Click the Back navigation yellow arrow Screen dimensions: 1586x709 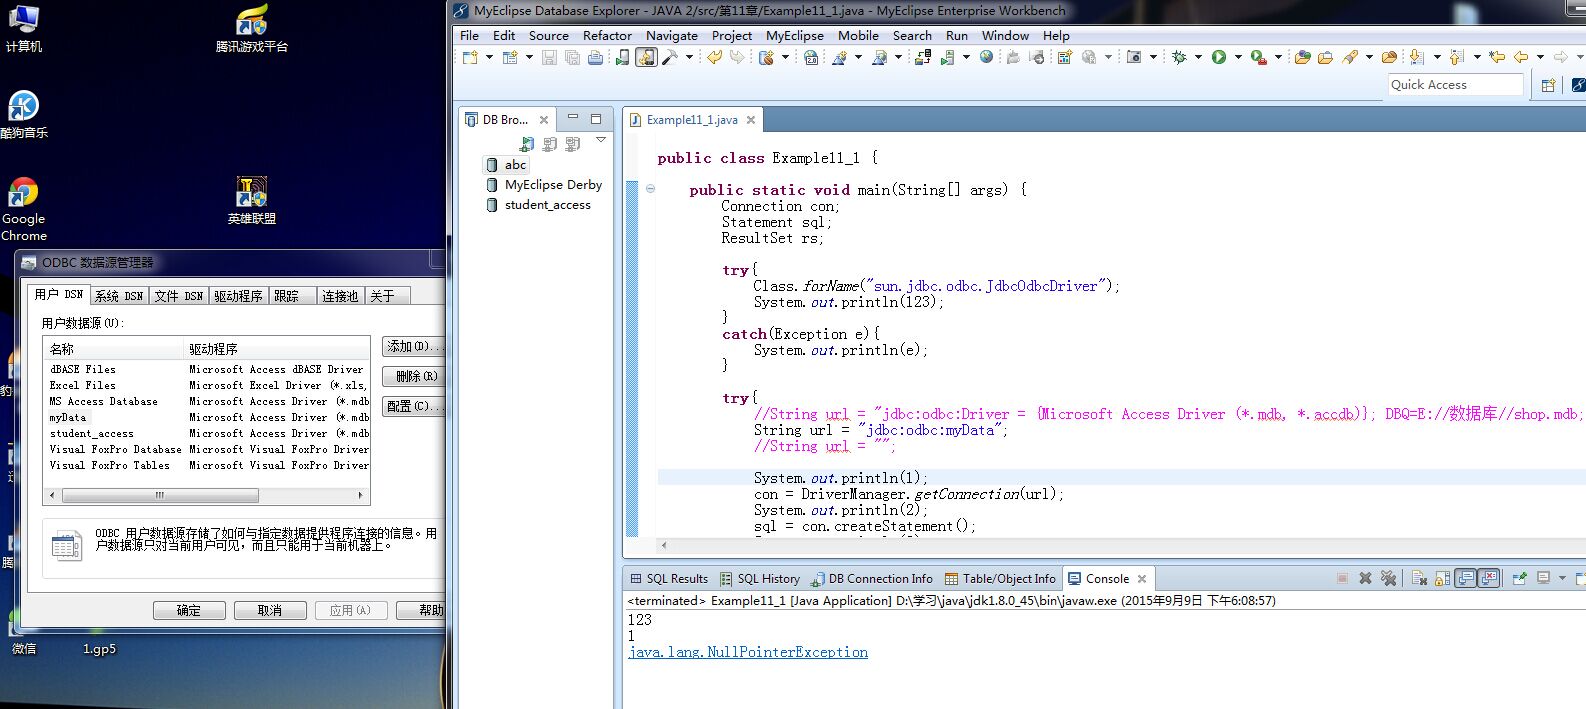1521,57
